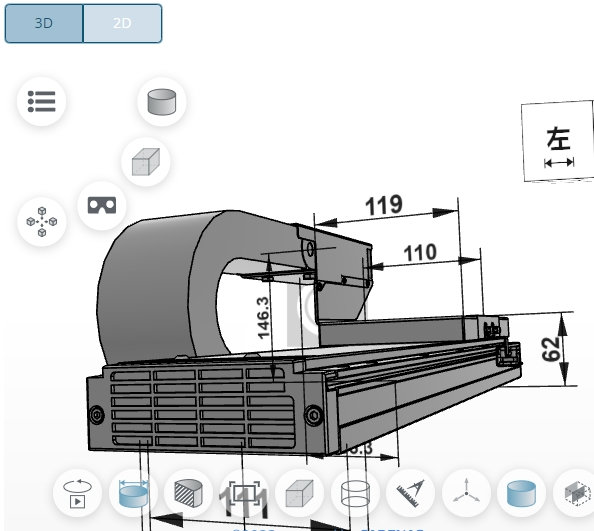This screenshot has height=531, width=594.
Task: Click the 119 dimension label
Action: [x=384, y=205]
